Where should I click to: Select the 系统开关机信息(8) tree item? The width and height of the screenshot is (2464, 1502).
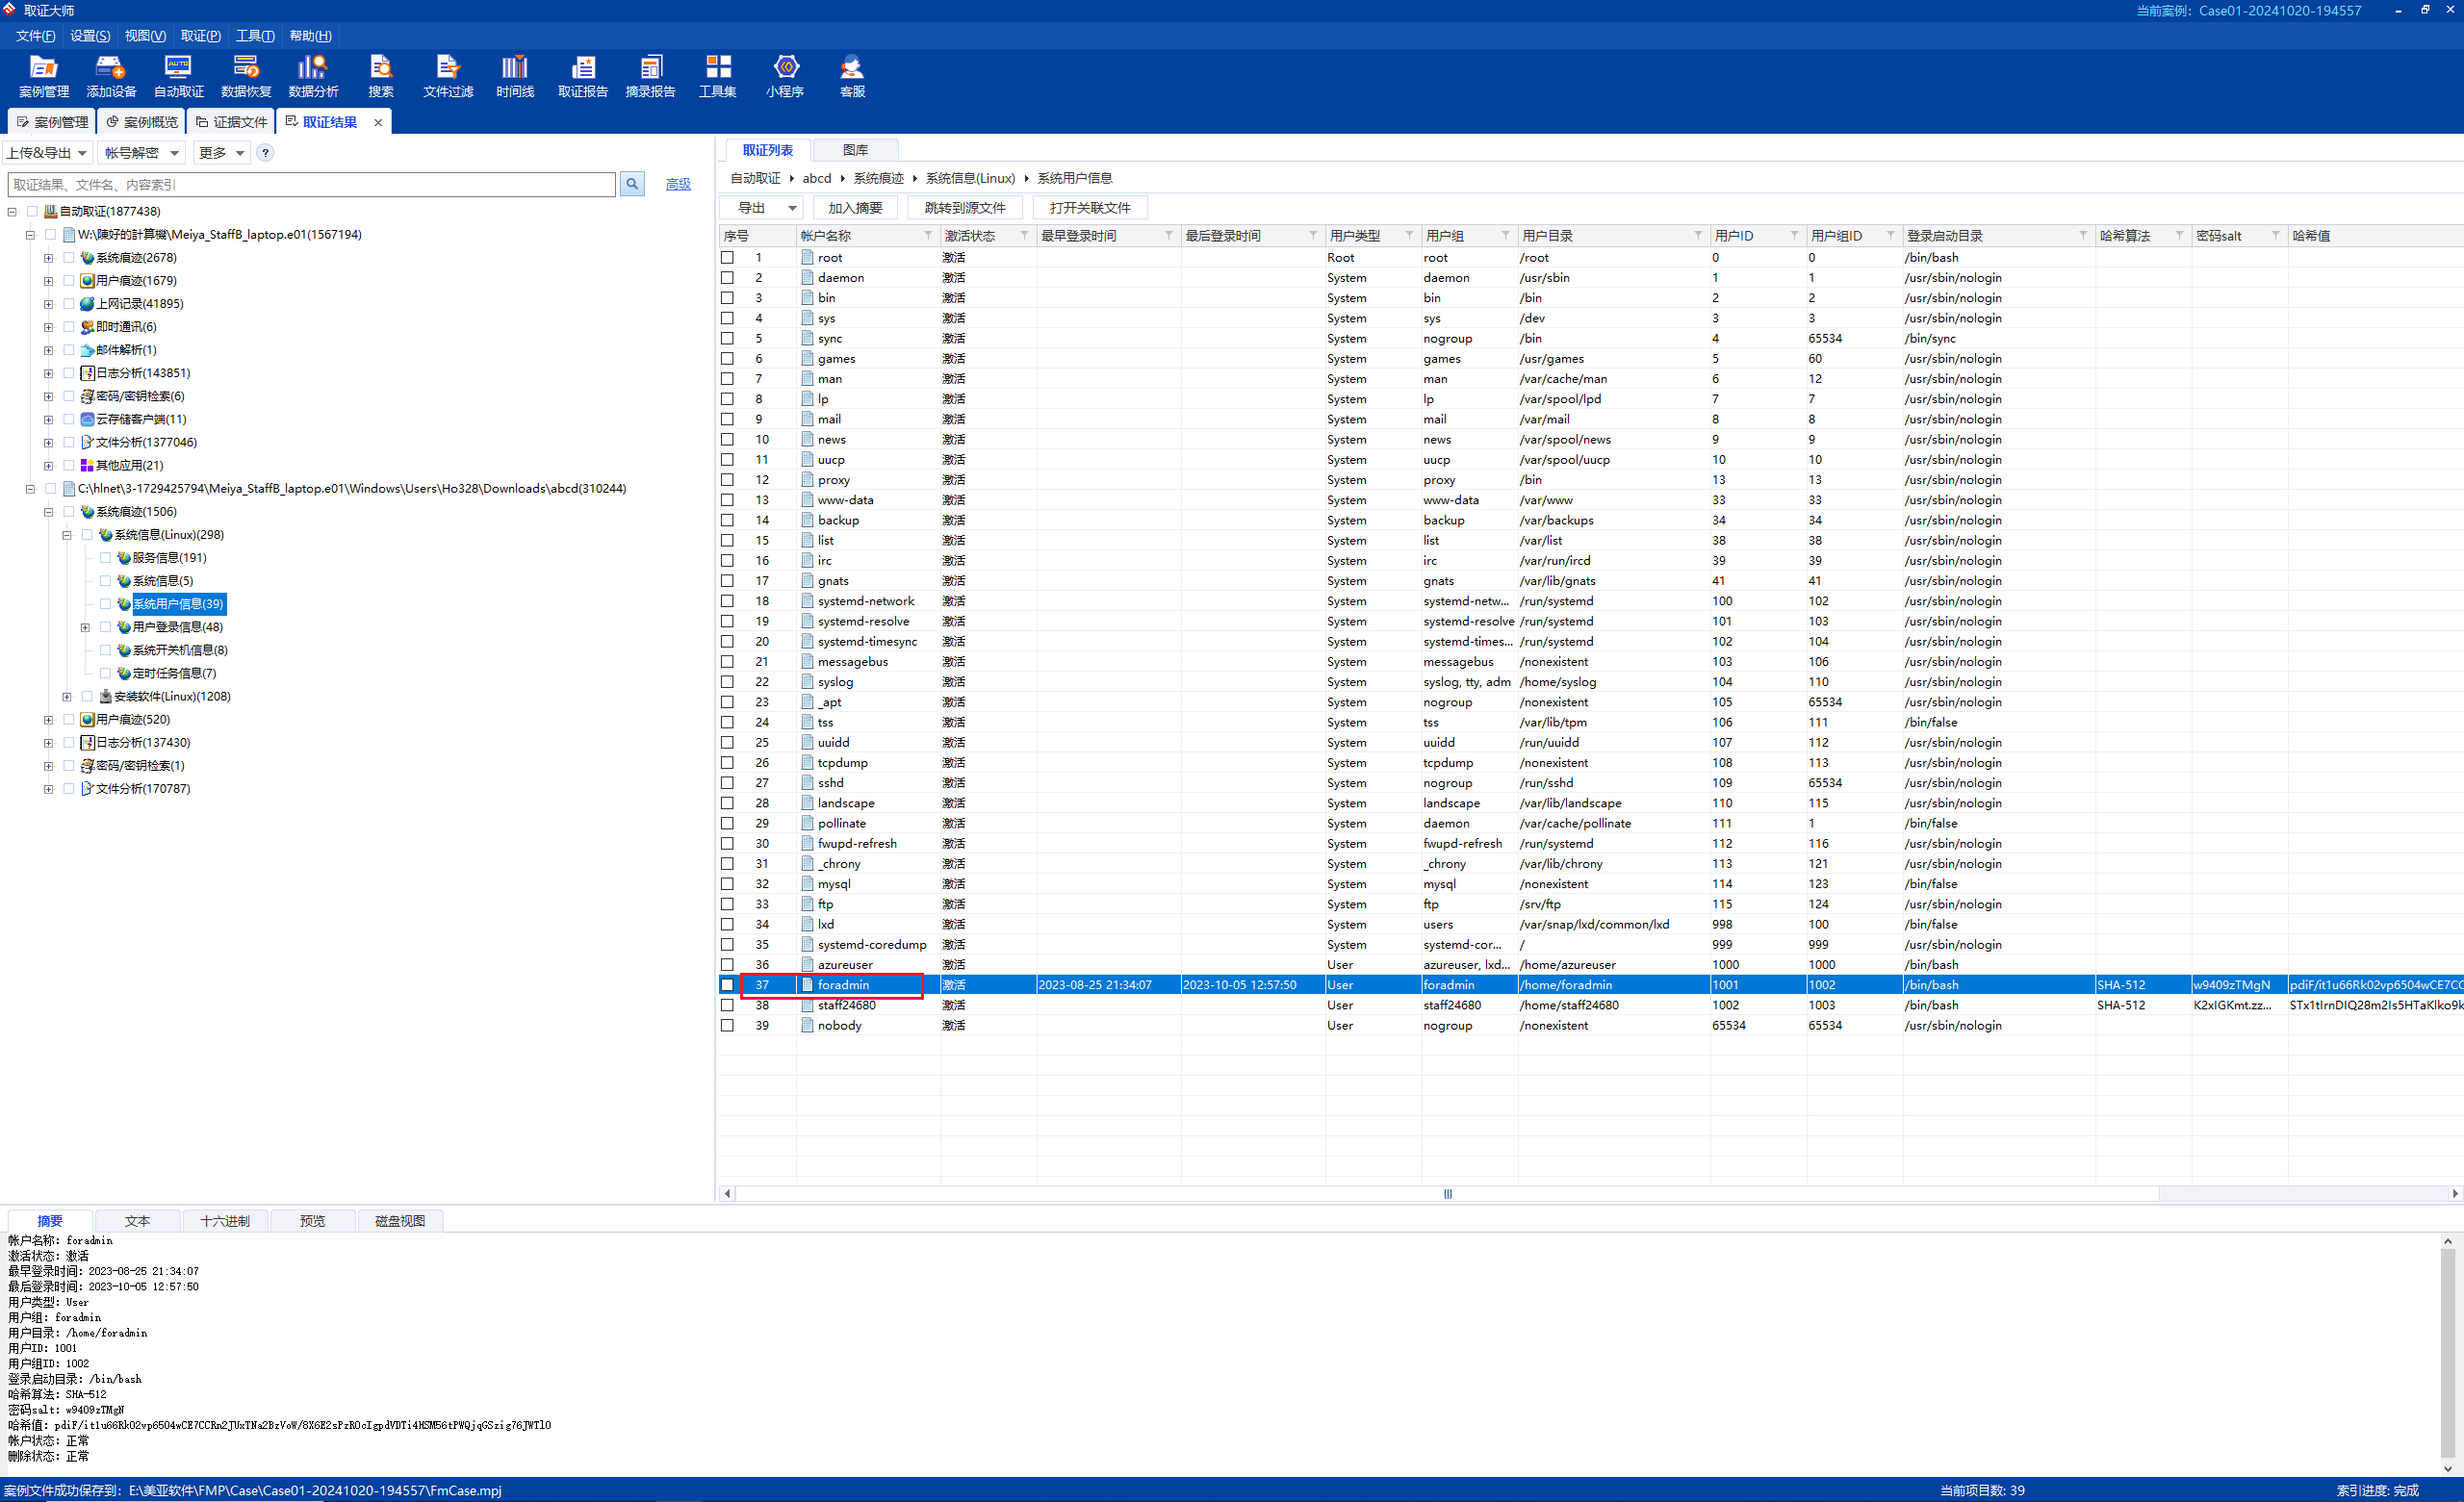point(180,650)
